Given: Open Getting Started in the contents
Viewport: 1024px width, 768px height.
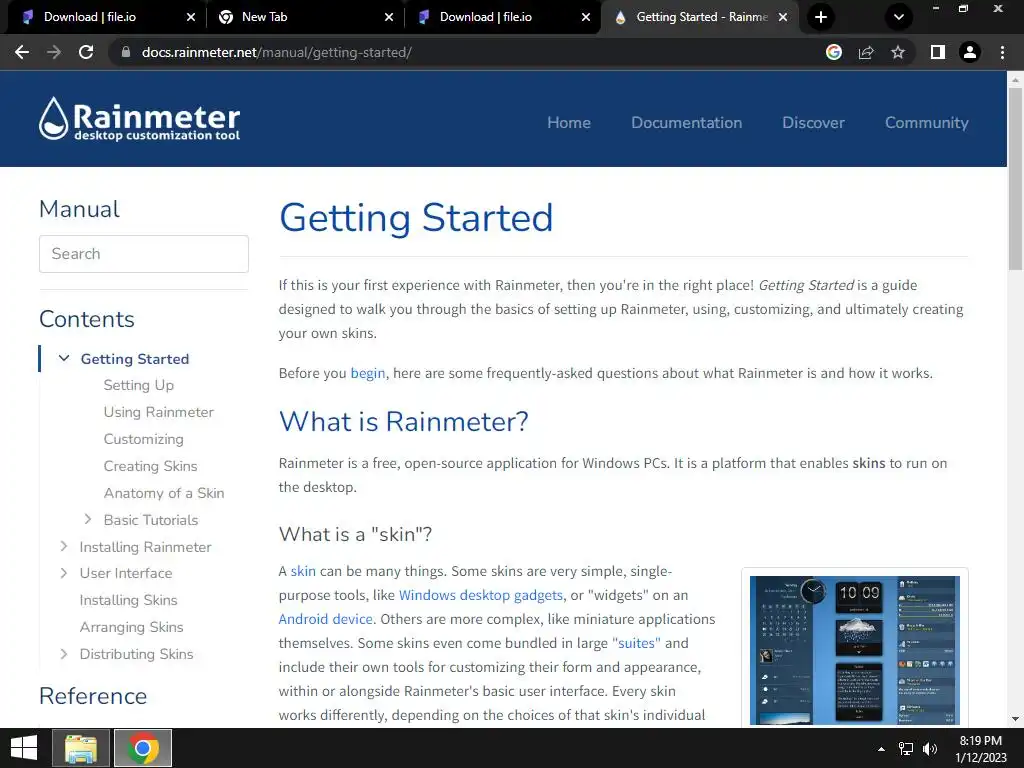Looking at the screenshot, I should [135, 359].
